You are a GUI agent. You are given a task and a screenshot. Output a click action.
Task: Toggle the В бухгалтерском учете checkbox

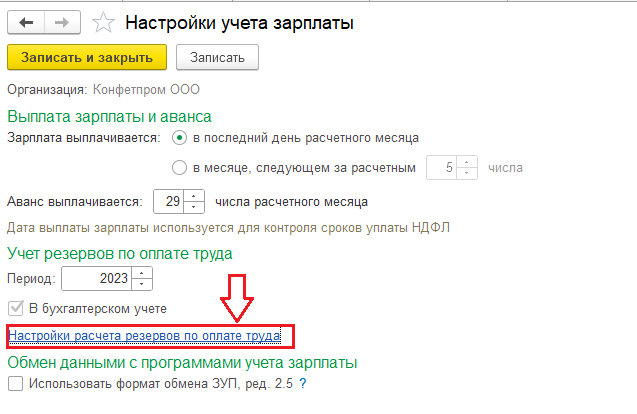click(x=15, y=308)
